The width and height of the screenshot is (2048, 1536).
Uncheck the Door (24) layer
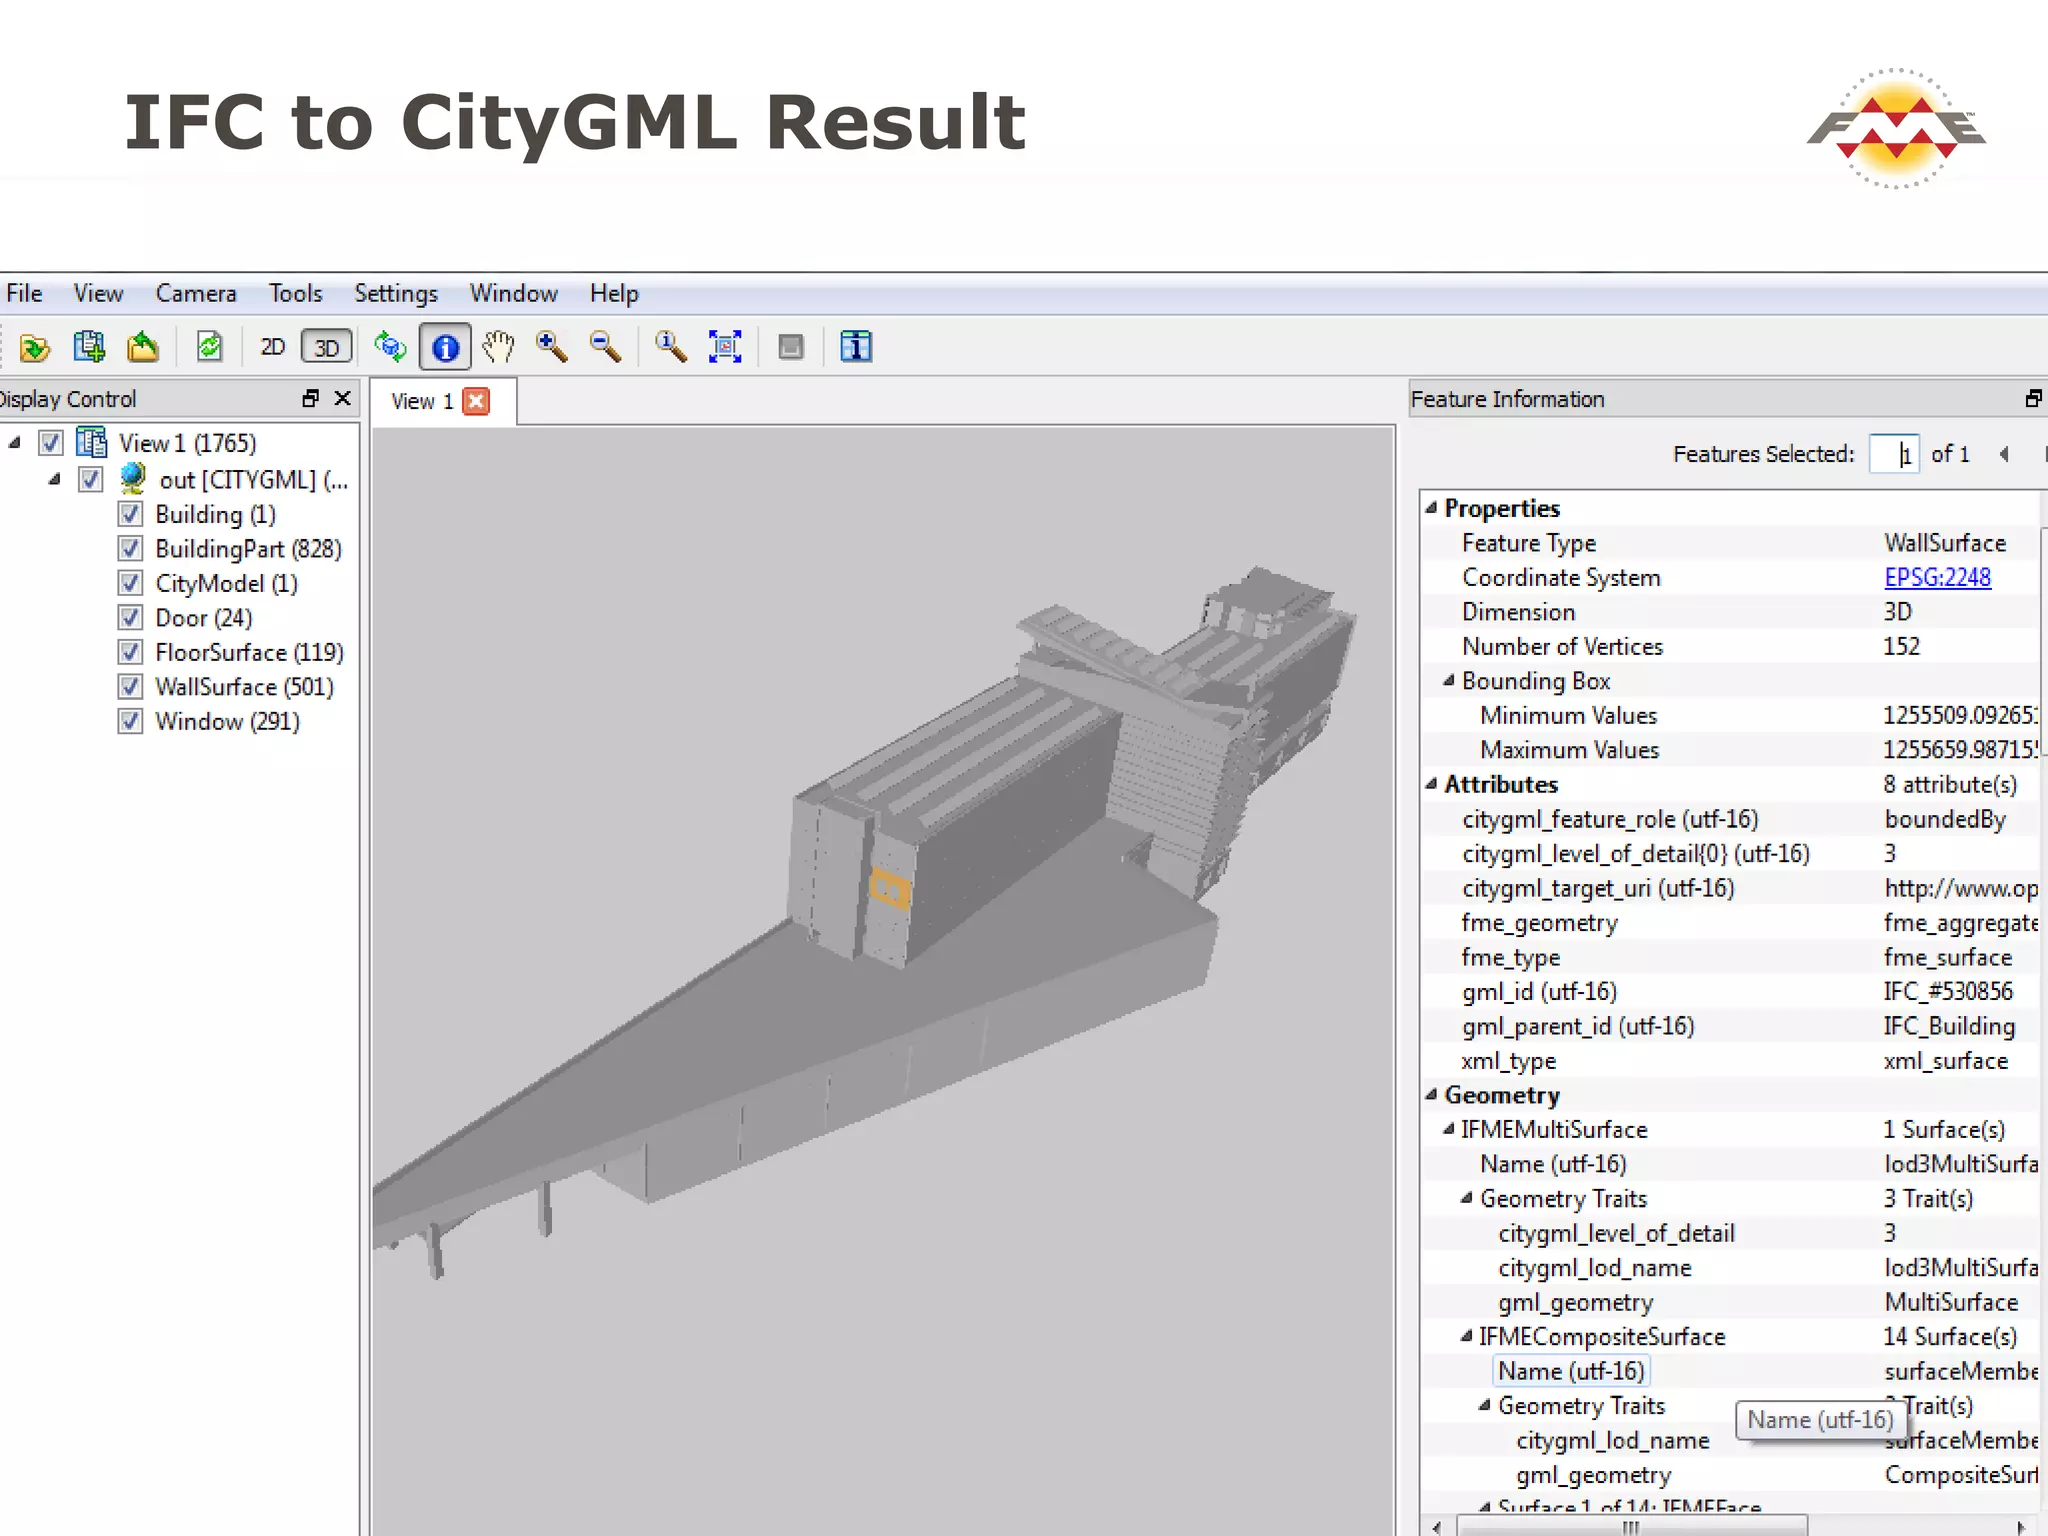pyautogui.click(x=130, y=617)
